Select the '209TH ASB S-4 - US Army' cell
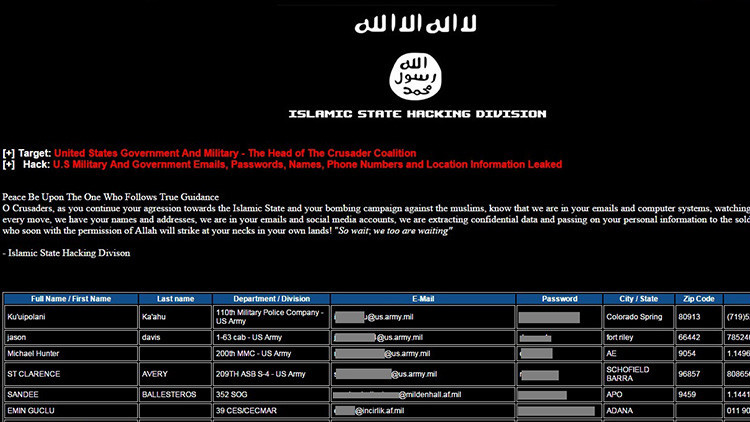750x422 pixels. coord(271,374)
